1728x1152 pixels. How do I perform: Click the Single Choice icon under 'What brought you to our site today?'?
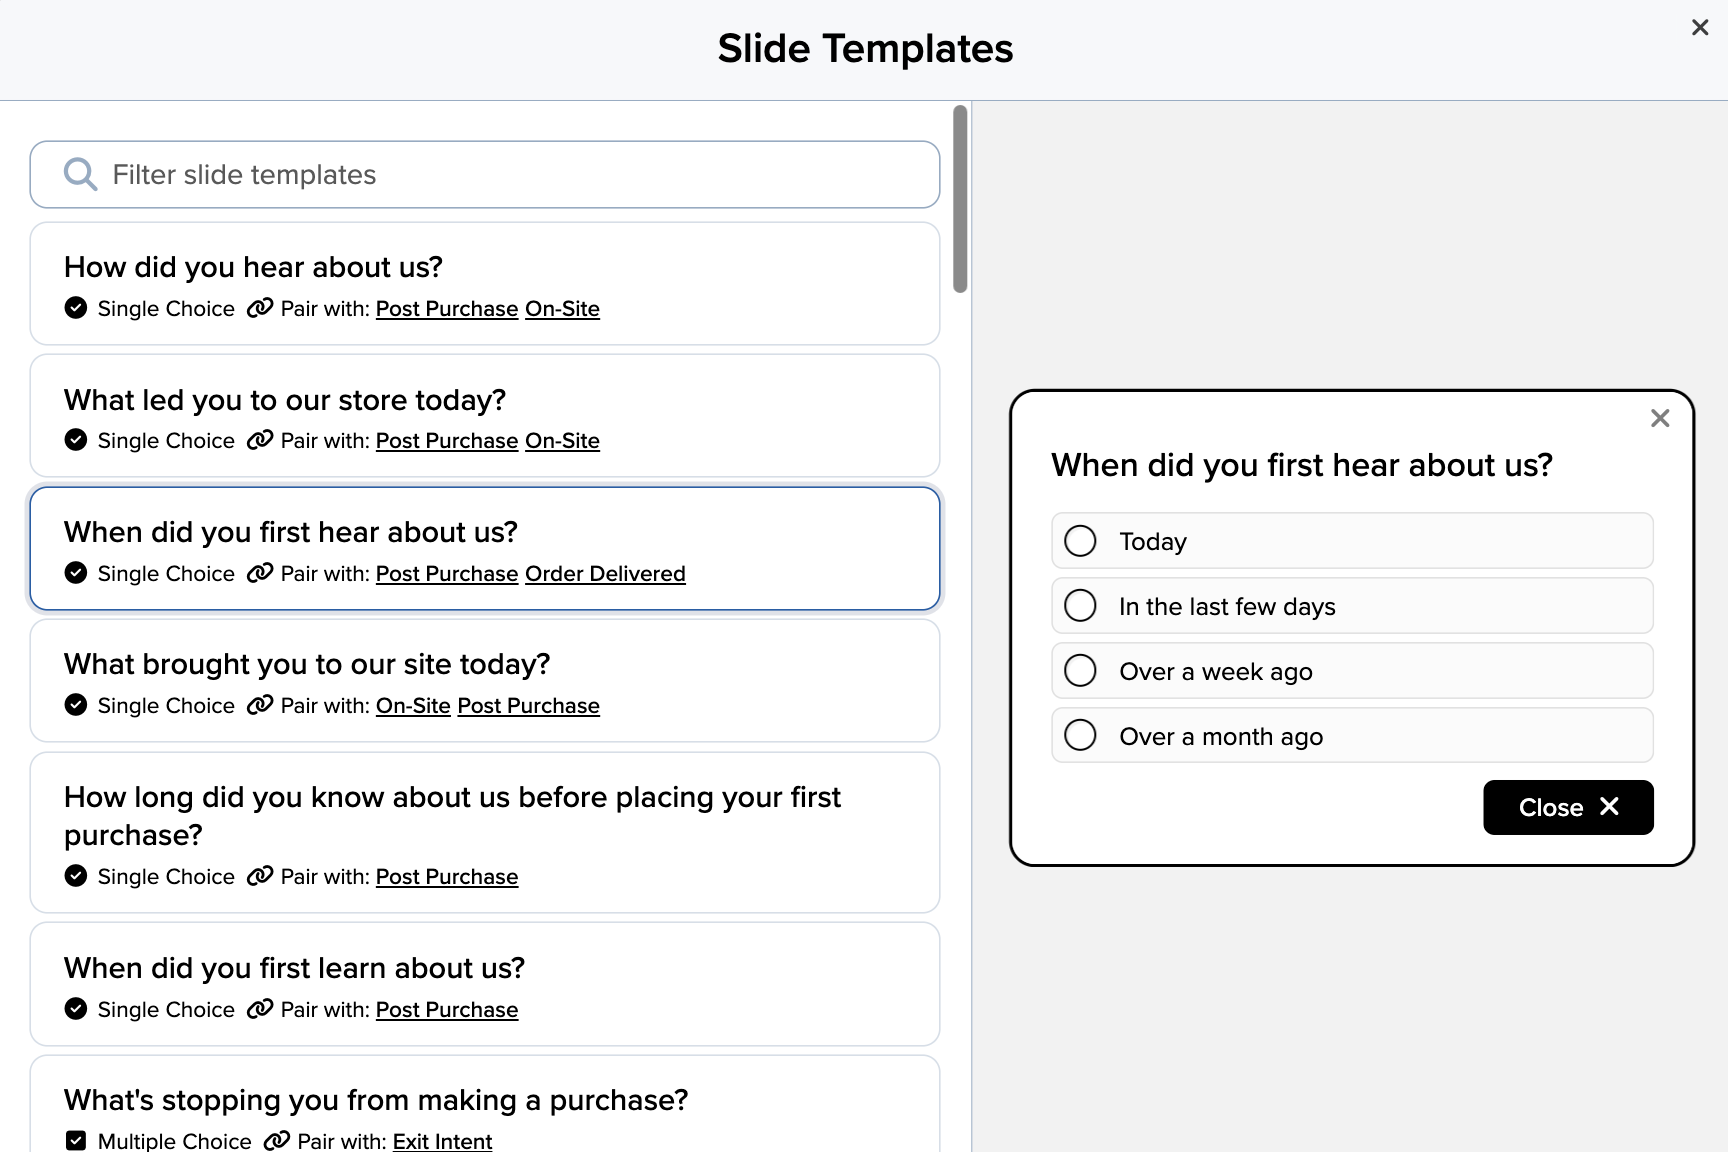pos(76,705)
